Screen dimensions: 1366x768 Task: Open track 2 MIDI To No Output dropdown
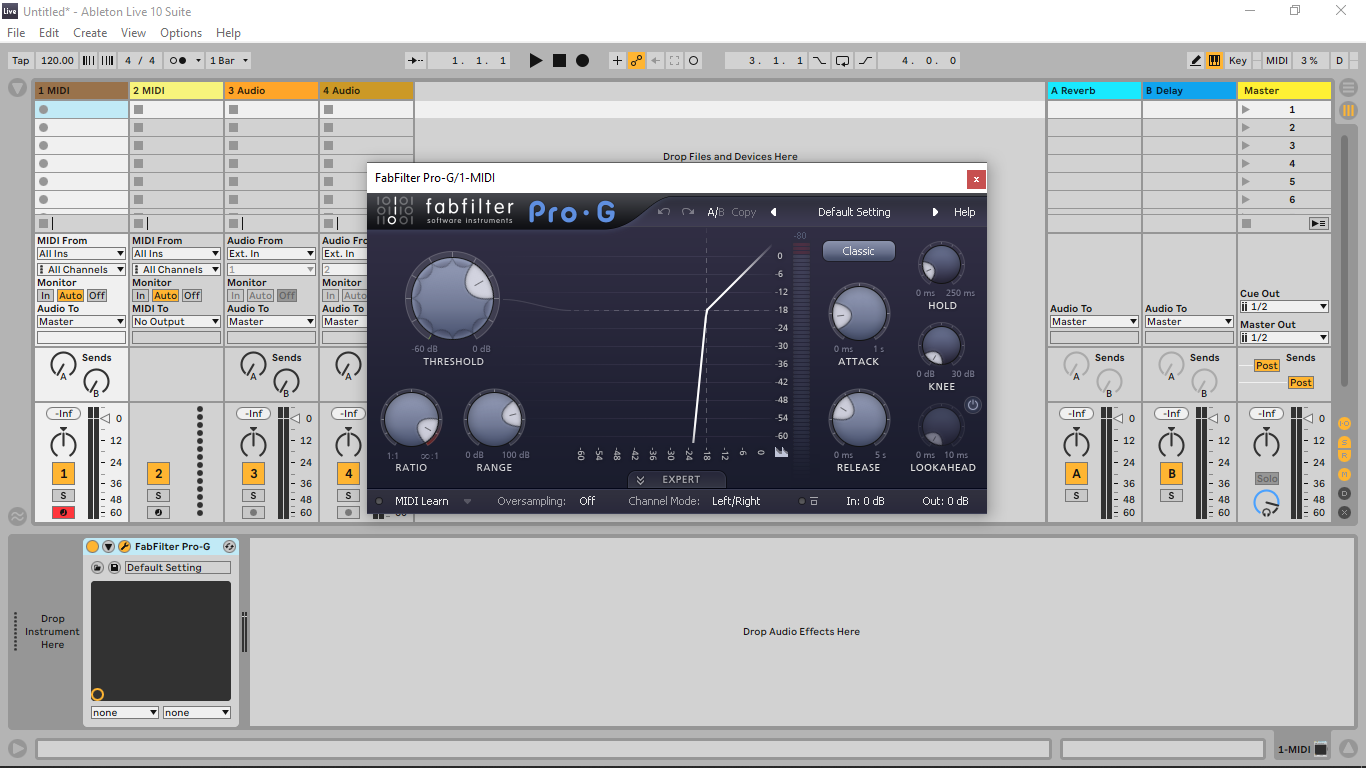click(x=176, y=322)
